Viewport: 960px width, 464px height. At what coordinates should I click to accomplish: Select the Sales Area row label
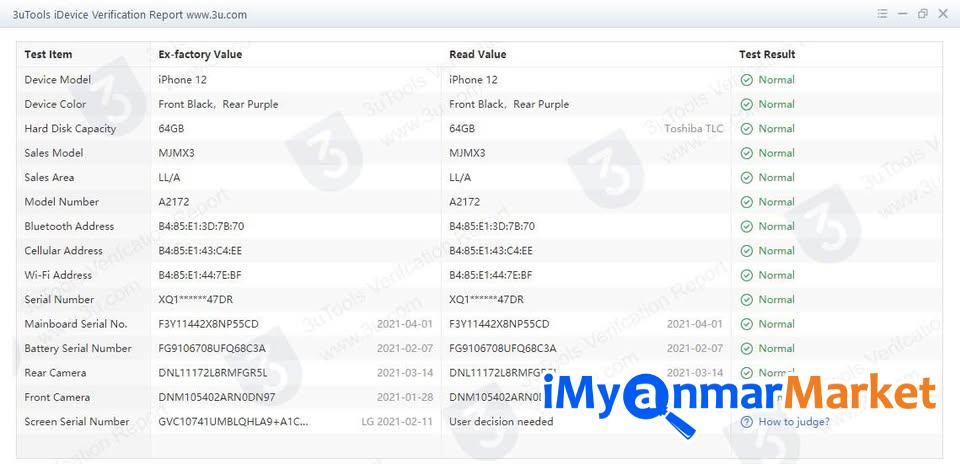coord(49,178)
